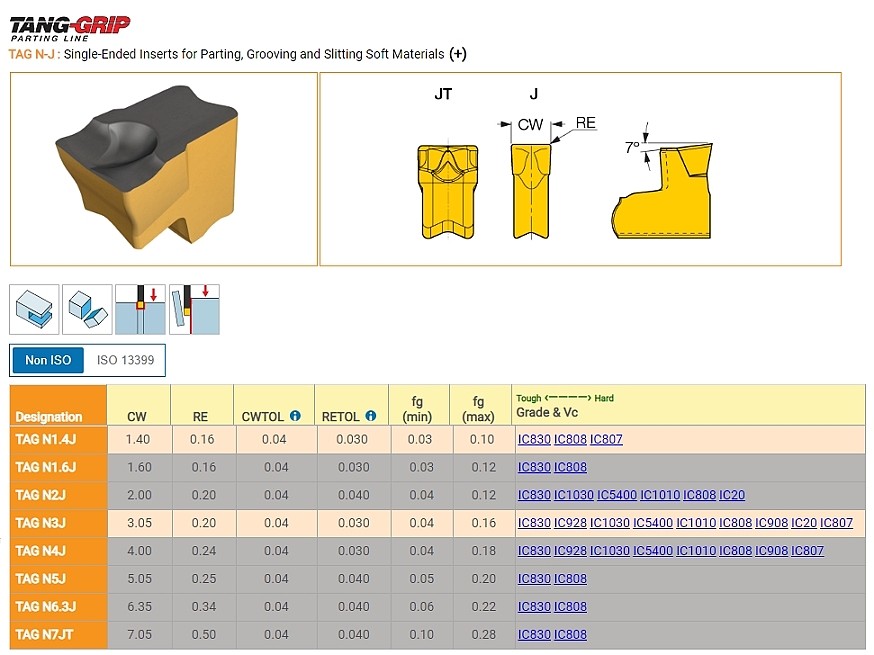
Task: Open the RETOL info tooltip icon
Action: click(x=371, y=416)
